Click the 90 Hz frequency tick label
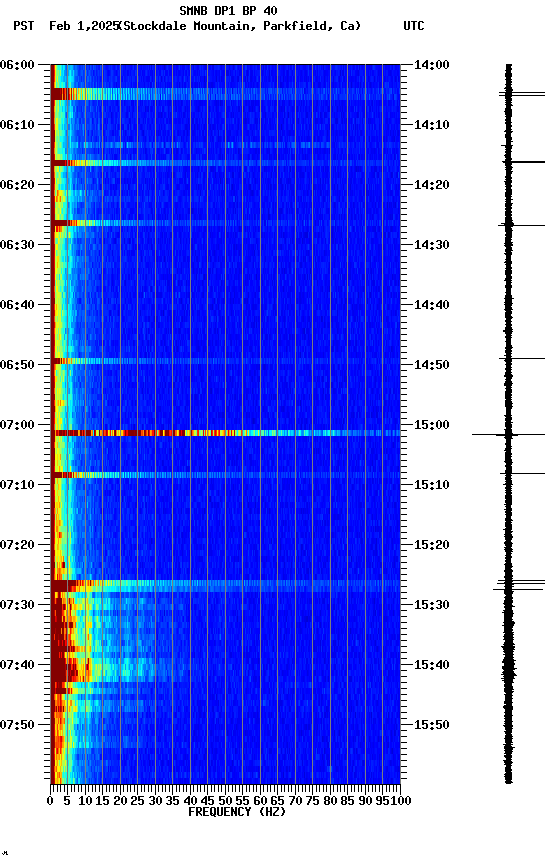The image size is (552, 864). click(x=365, y=801)
